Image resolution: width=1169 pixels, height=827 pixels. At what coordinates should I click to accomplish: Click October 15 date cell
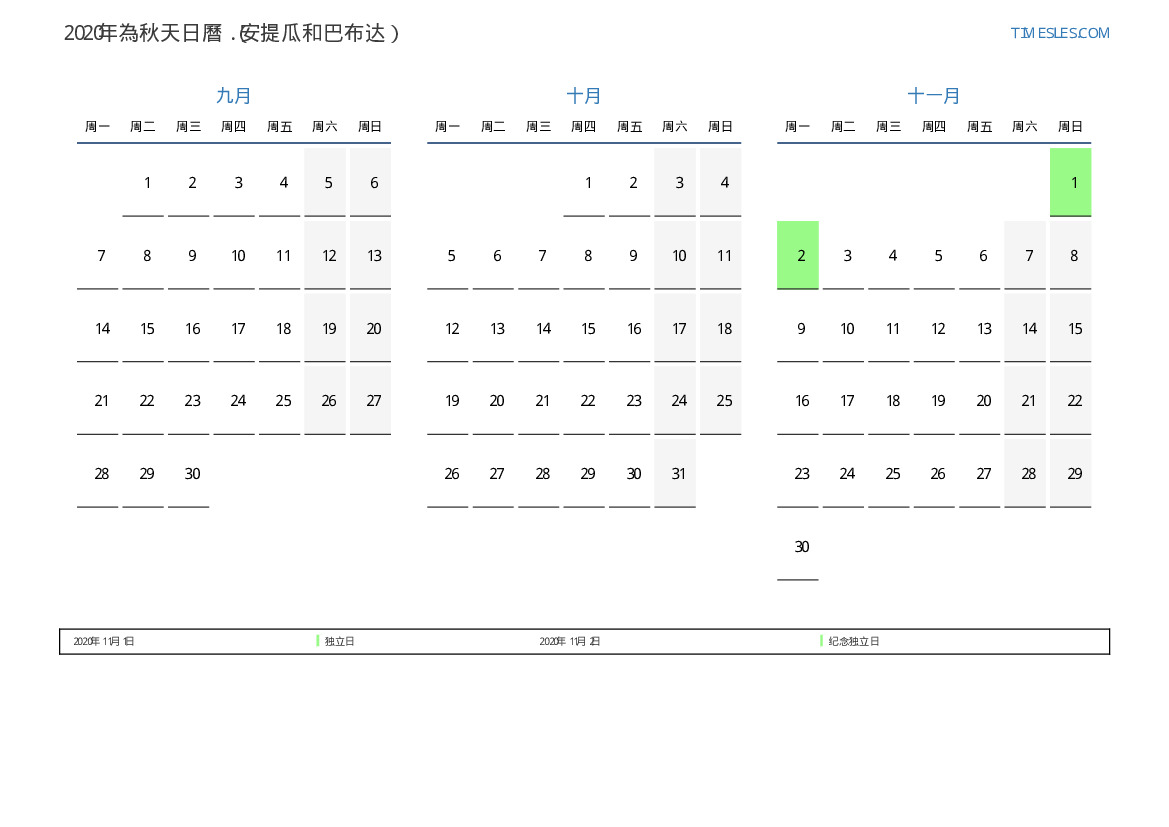588,328
